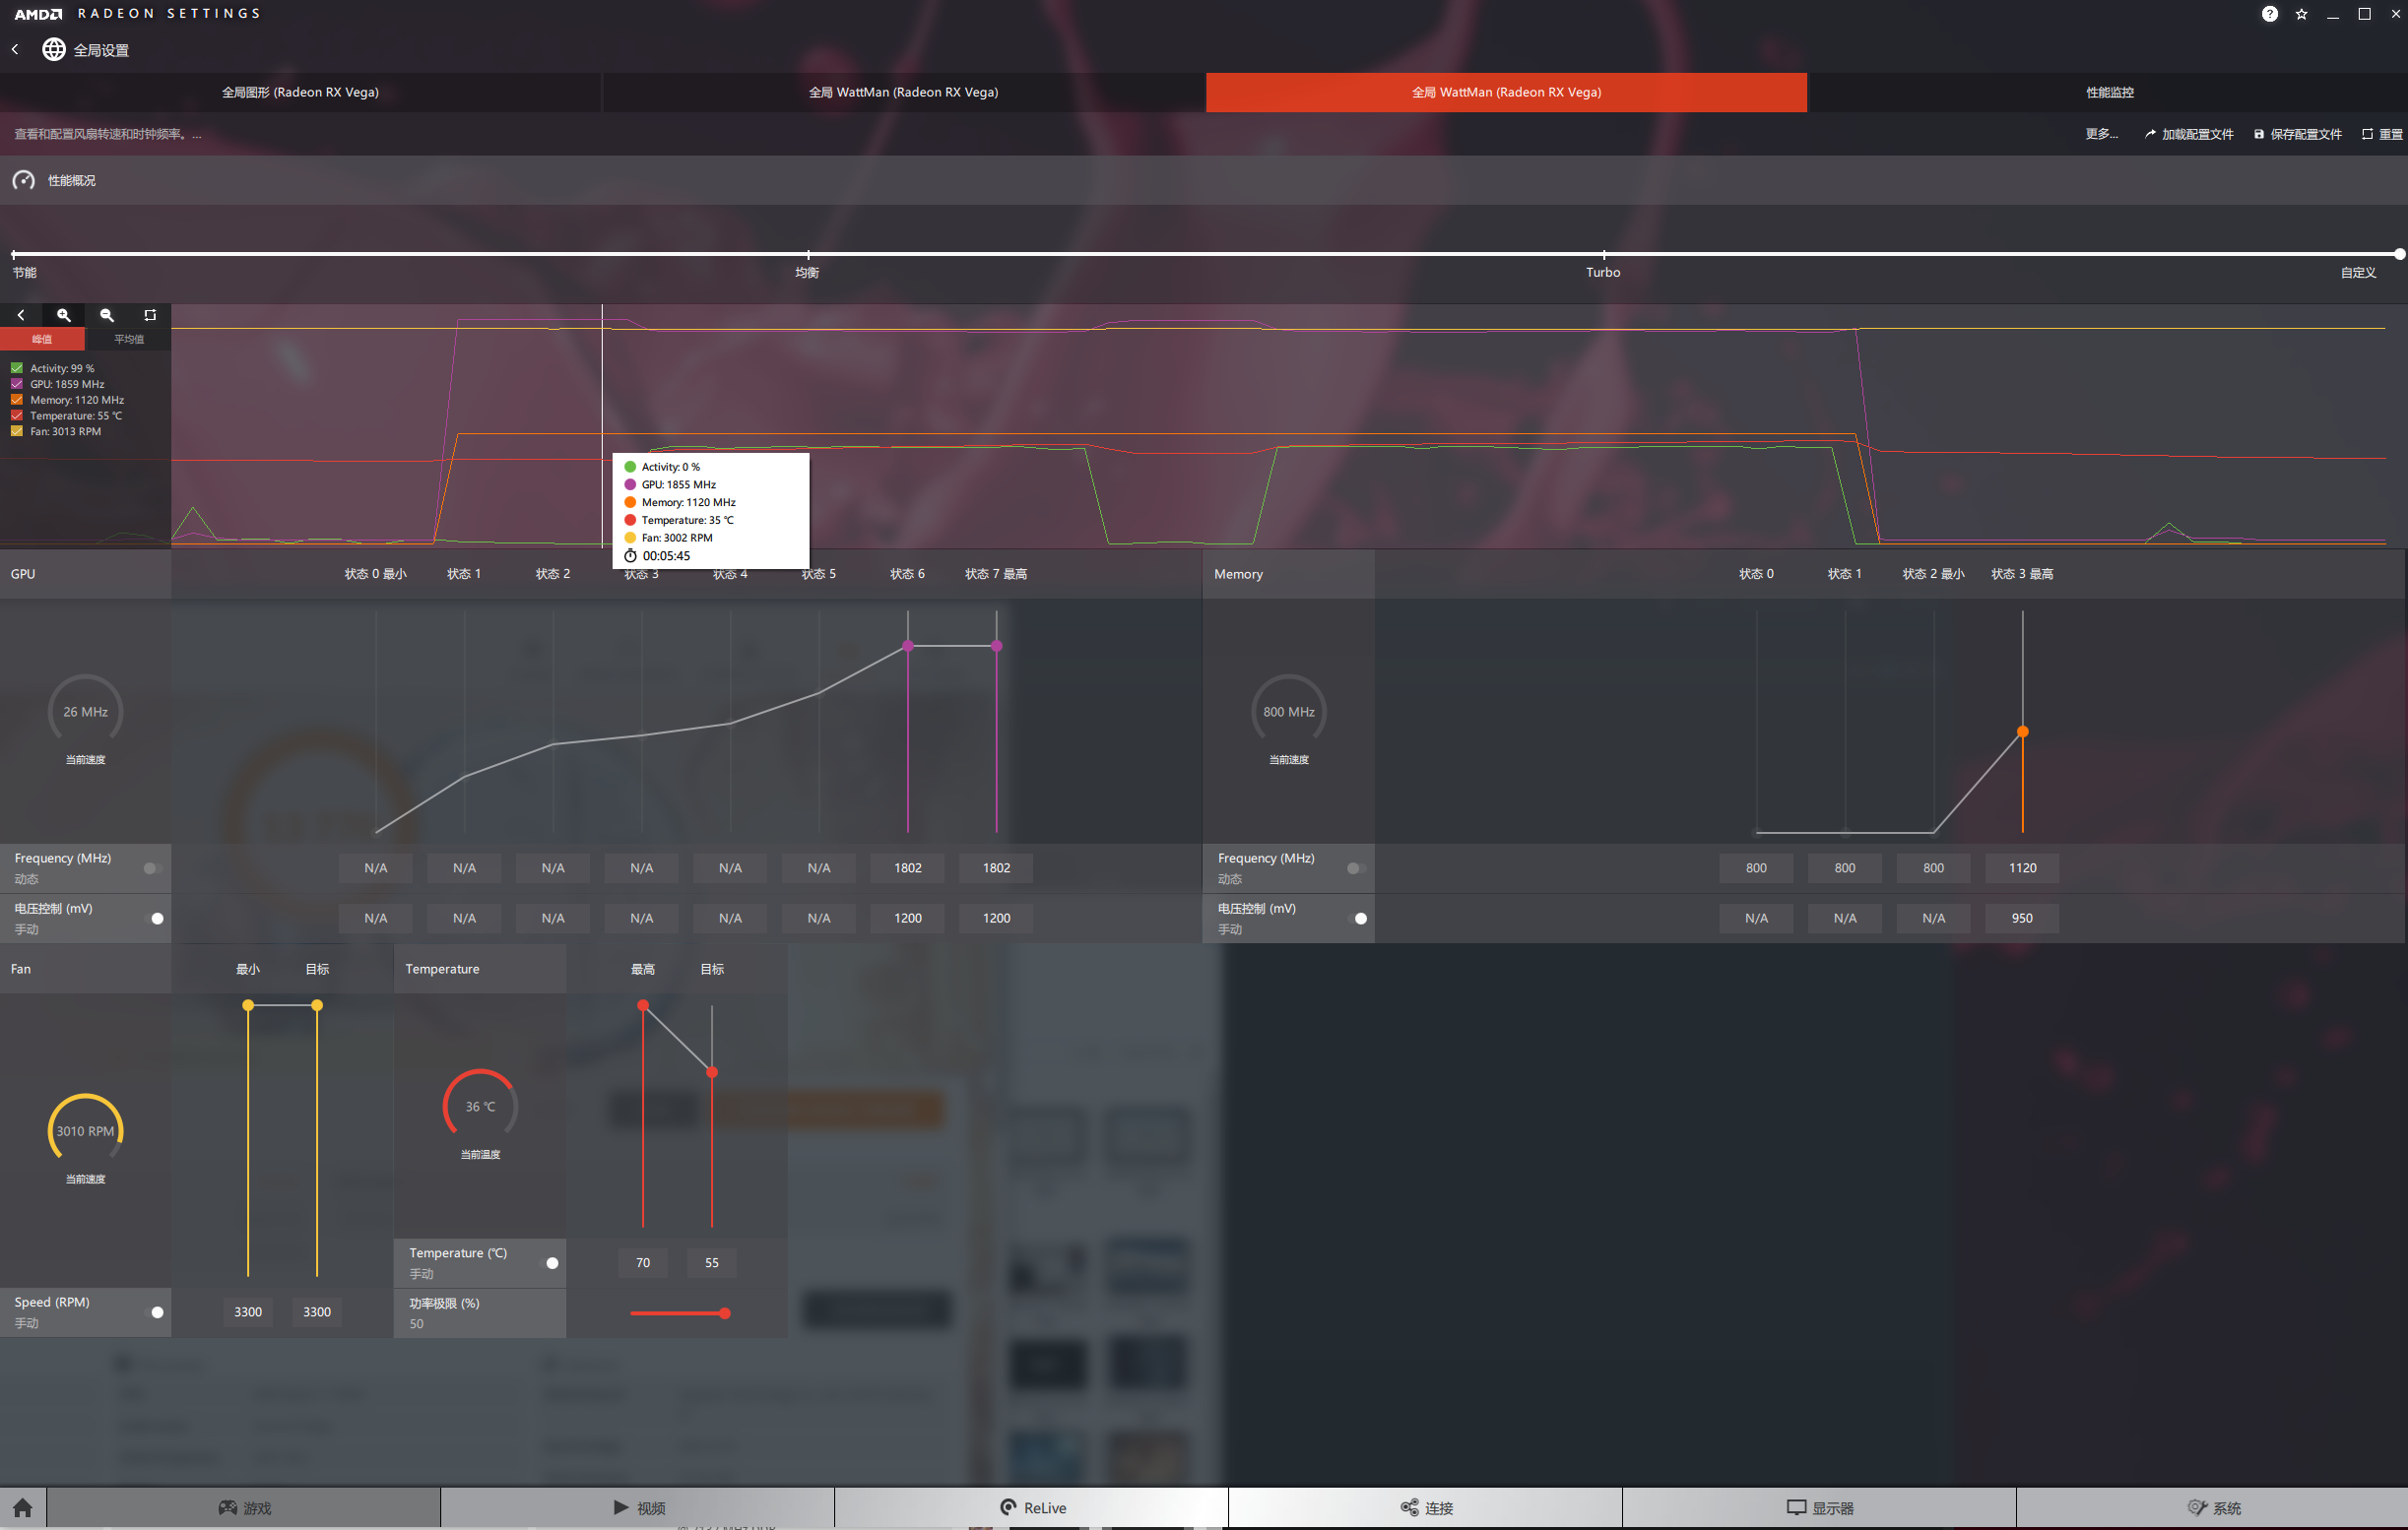The image size is (2408, 1530).
Task: Open the 系统 system section
Action: point(2212,1507)
